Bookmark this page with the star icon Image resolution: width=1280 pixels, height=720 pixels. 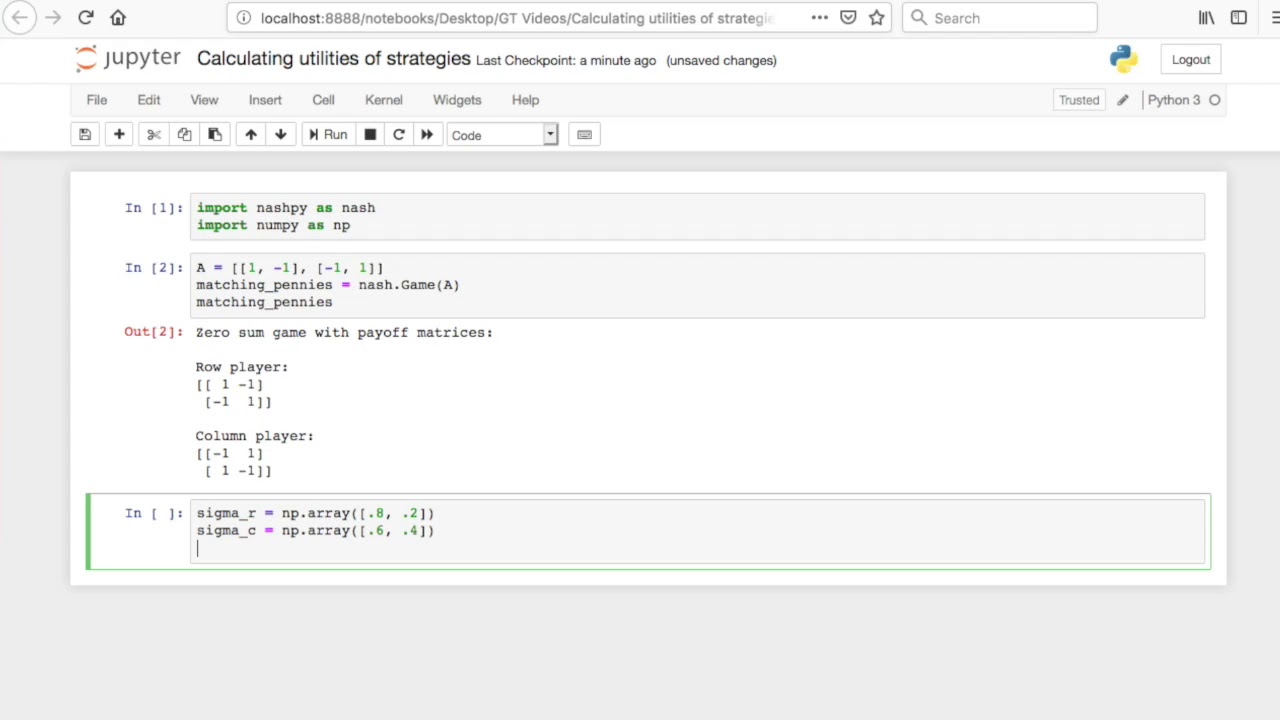click(877, 18)
